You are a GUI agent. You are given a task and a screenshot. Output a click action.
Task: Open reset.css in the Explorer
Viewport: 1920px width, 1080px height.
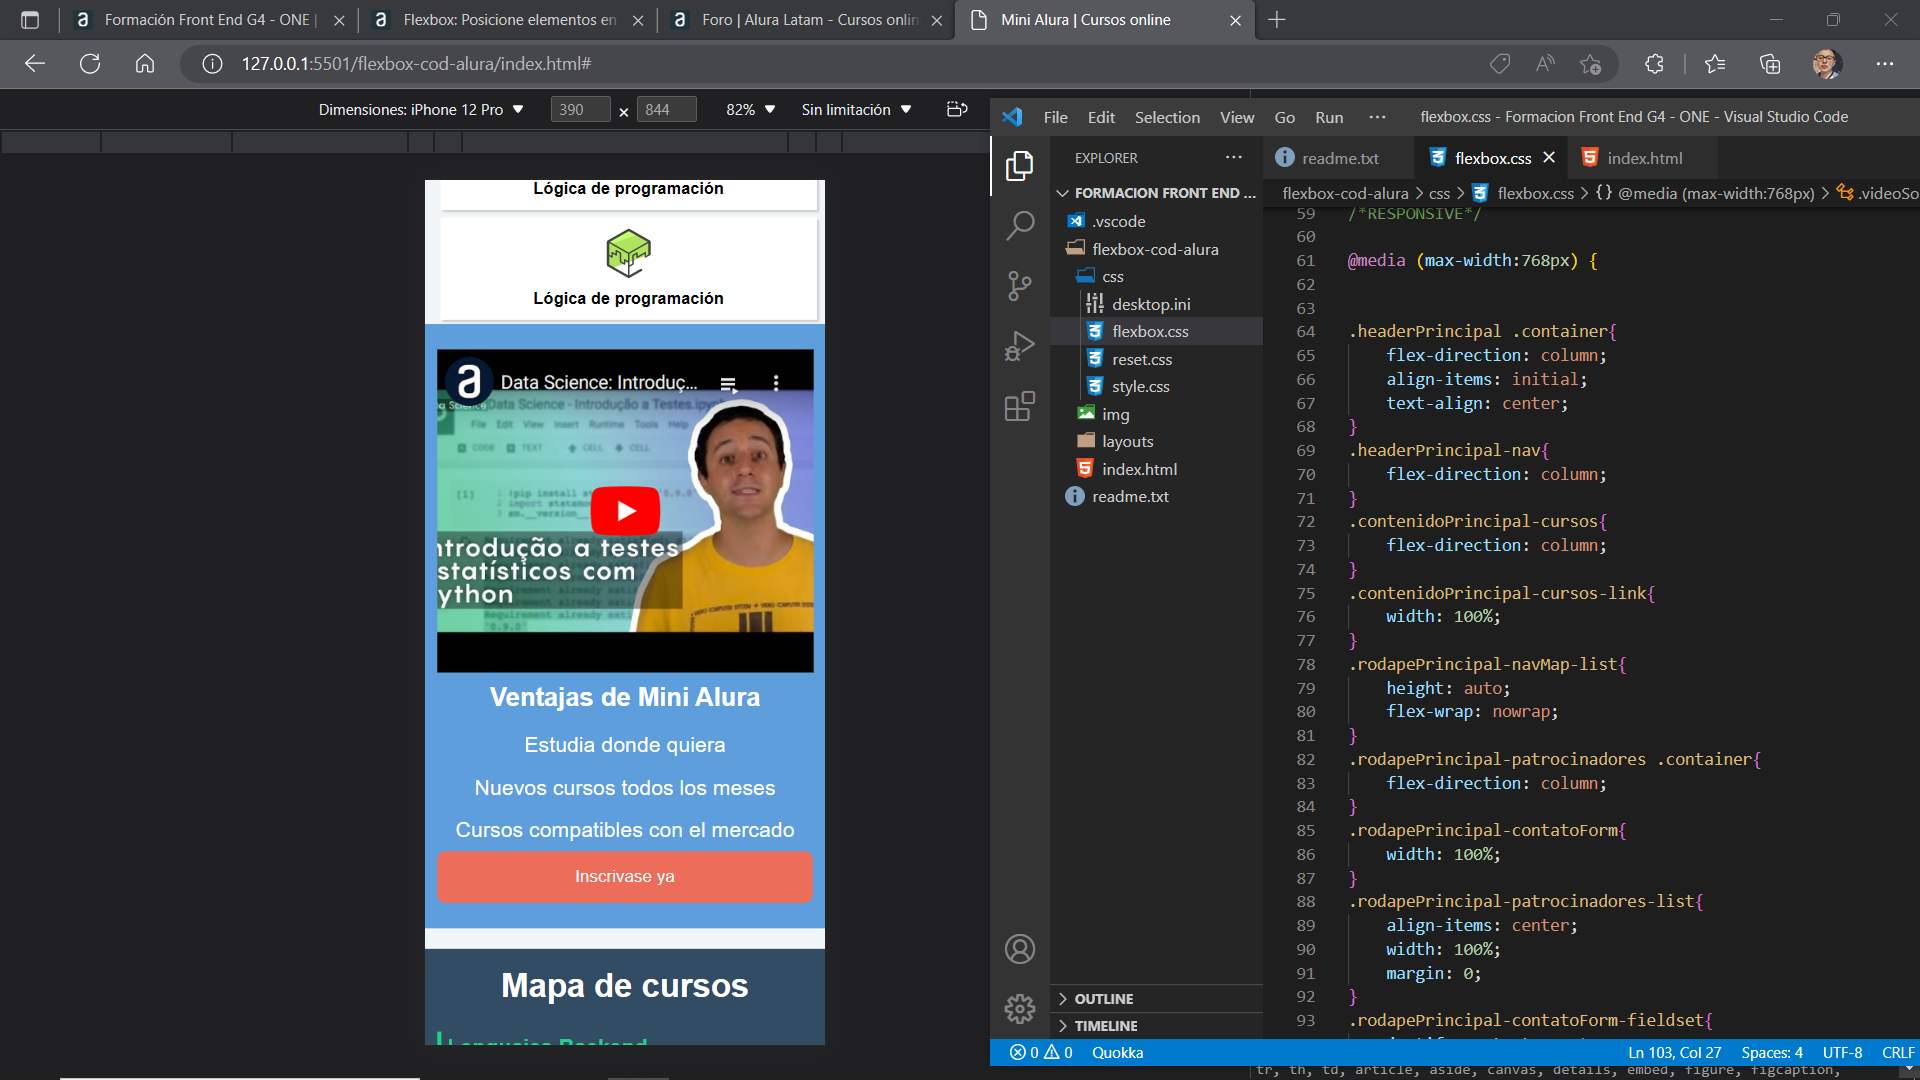(1157, 359)
